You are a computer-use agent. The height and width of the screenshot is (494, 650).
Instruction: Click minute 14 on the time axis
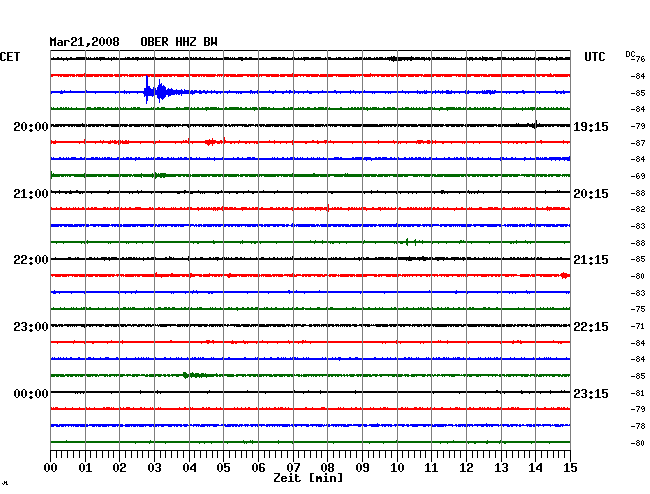[535, 468]
